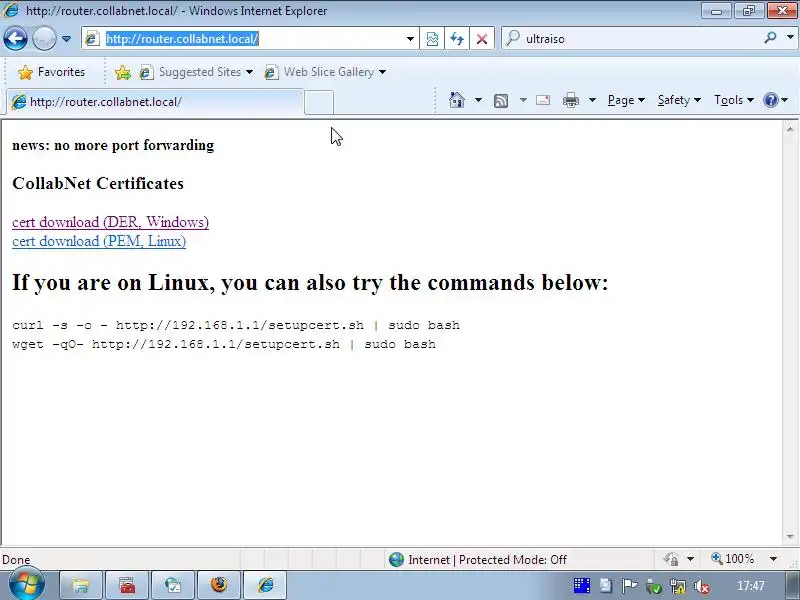The image size is (800, 600).
Task: Switch to Internet Explorer taskbar button
Action: point(265,585)
